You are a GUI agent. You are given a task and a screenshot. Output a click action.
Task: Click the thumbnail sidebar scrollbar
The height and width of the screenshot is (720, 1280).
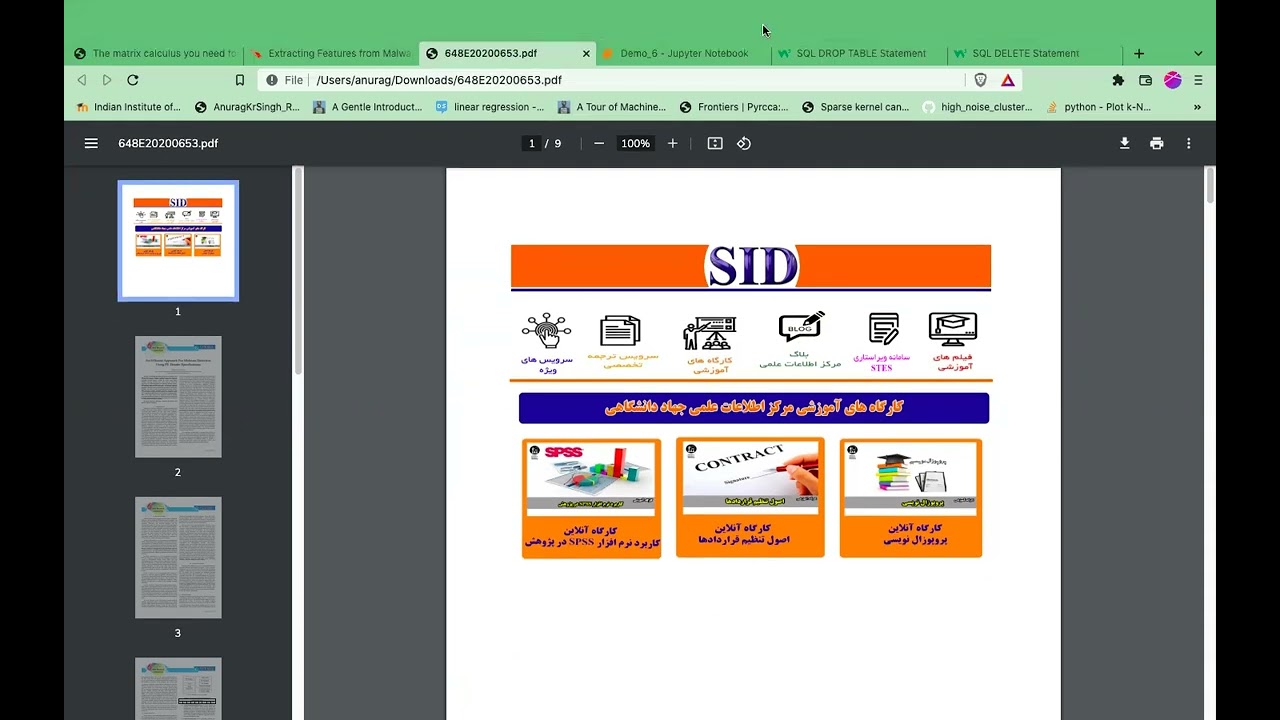tap(297, 272)
